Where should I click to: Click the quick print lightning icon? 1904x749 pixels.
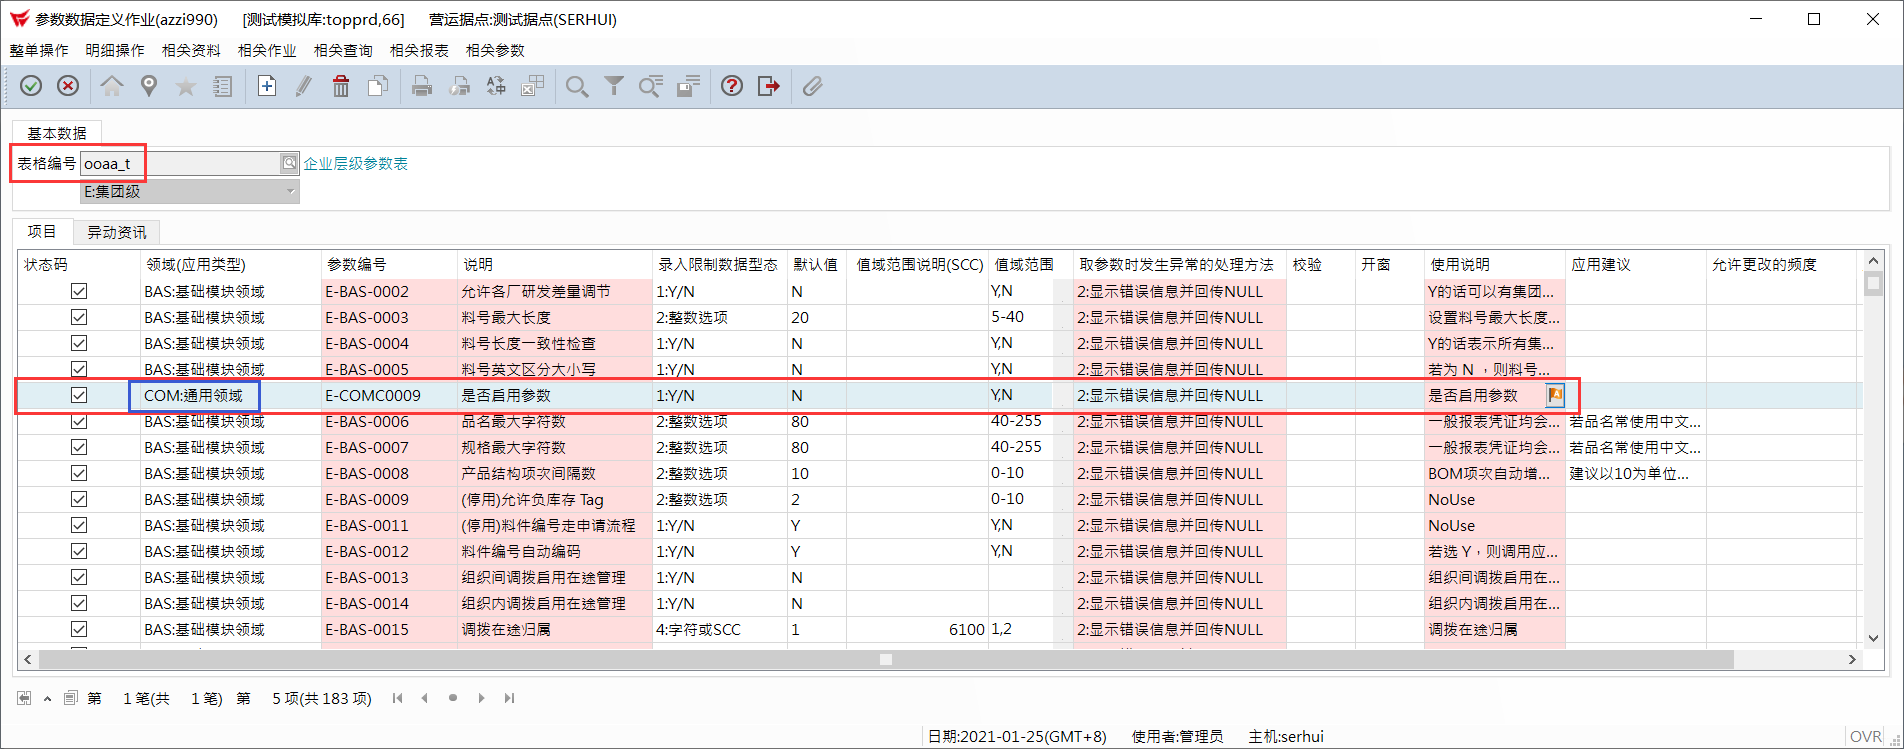[x=459, y=87]
